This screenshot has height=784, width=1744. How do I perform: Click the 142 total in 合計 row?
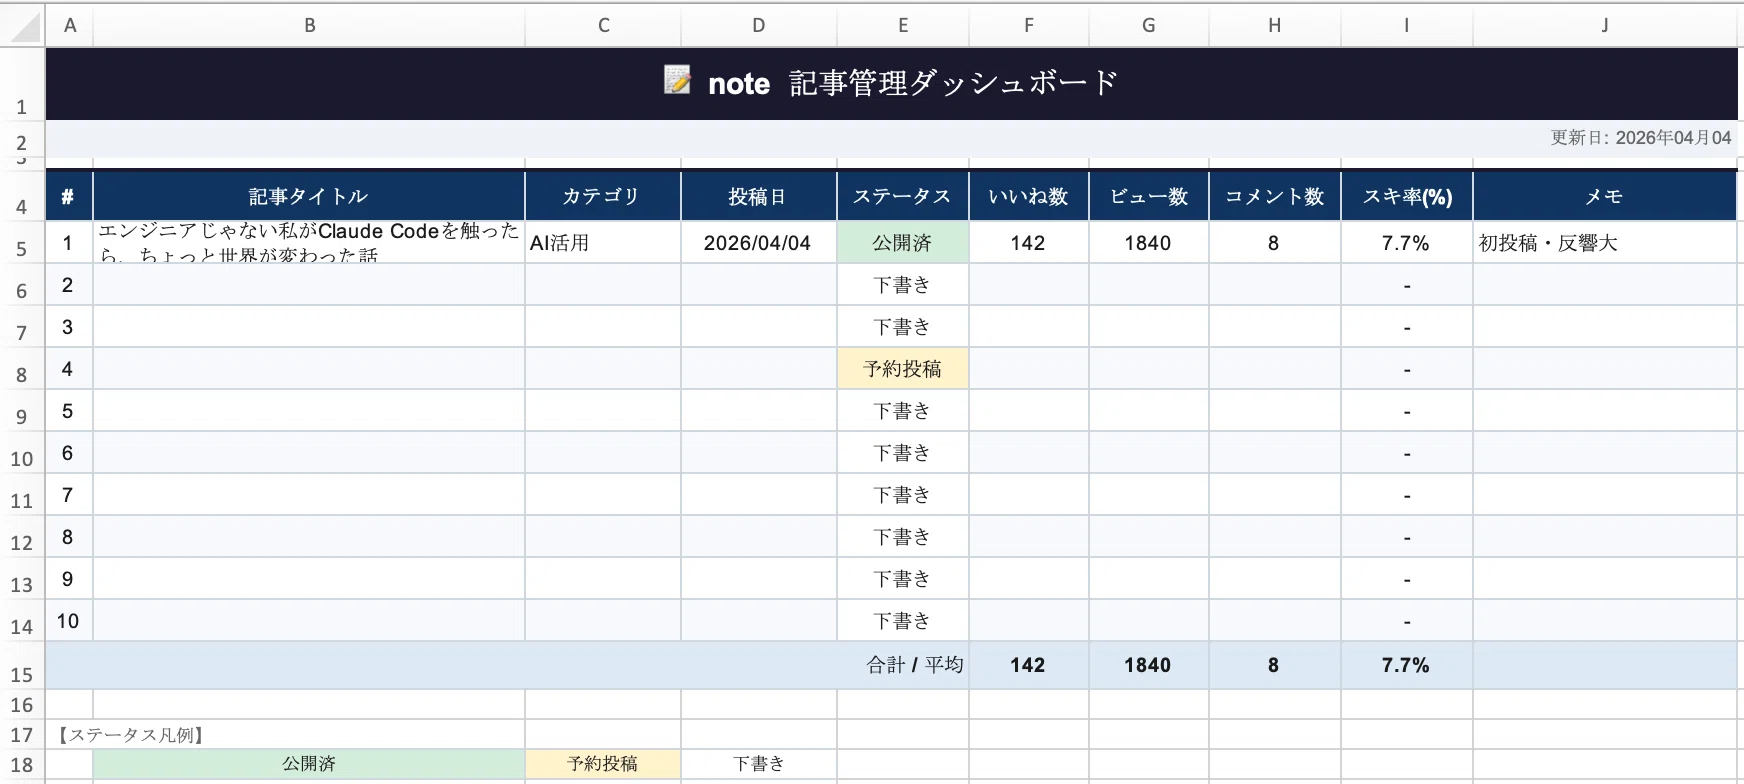[1029, 665]
